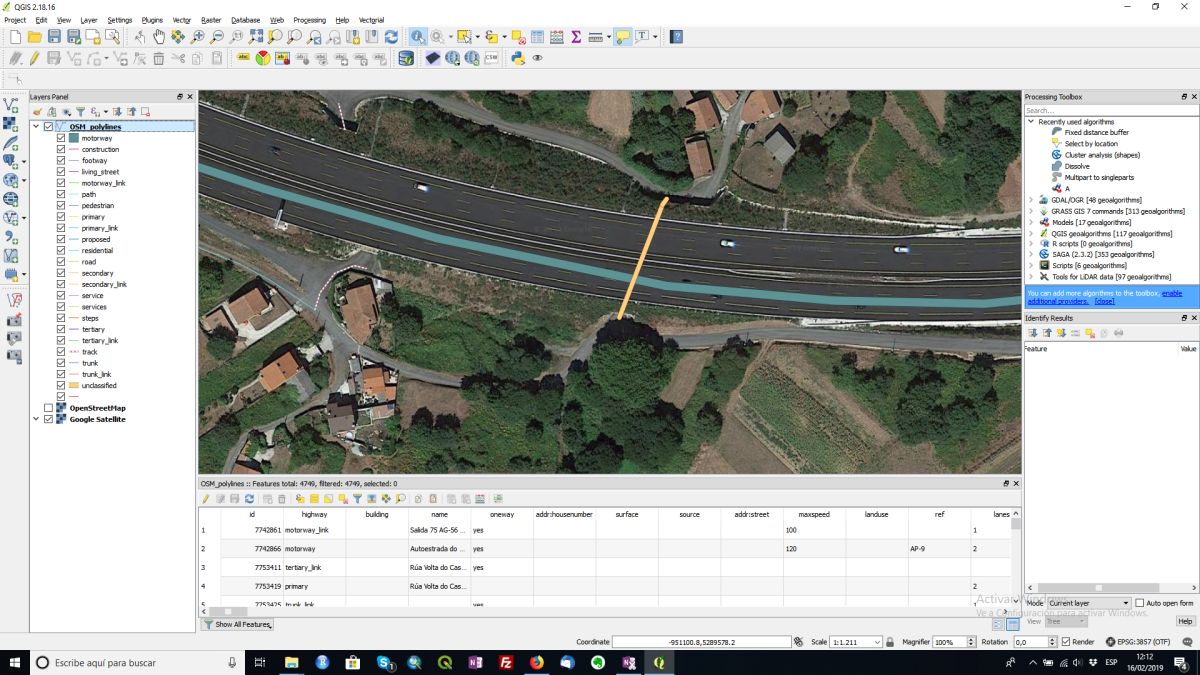
Task: Open the Mode Current layer dropdown
Action: (x=1088, y=603)
